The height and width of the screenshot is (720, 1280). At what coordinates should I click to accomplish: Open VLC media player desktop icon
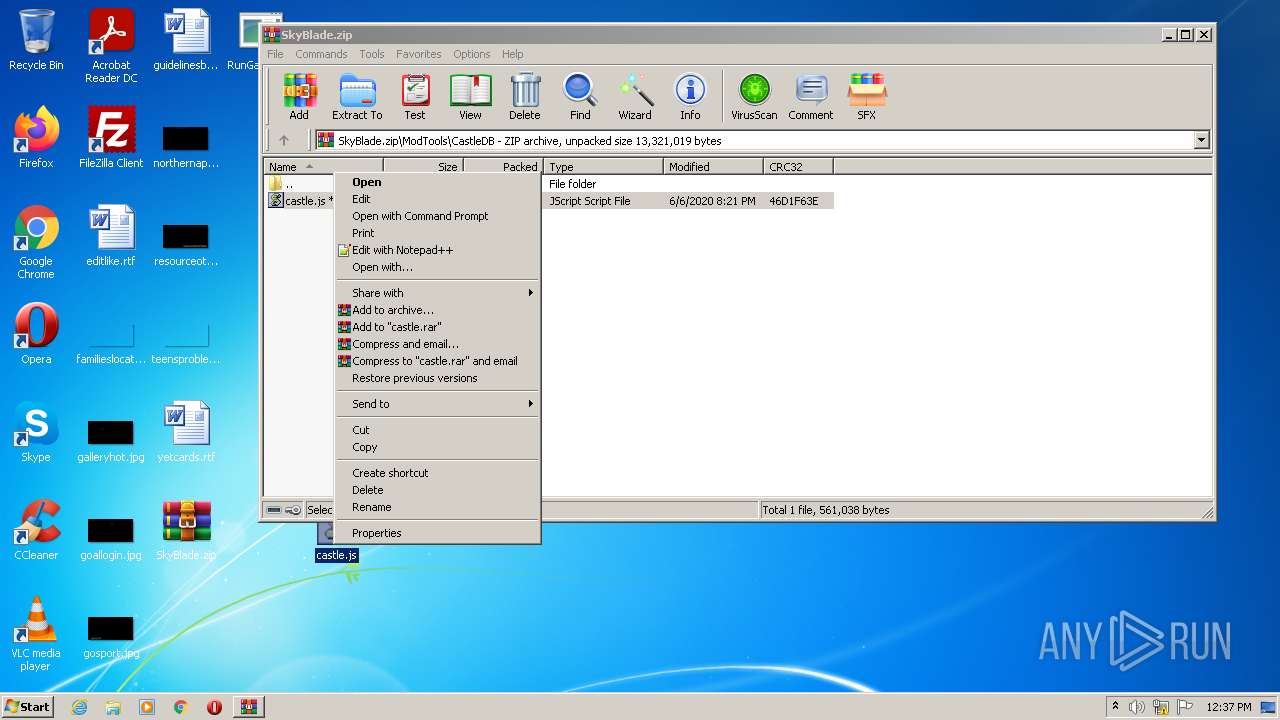pyautogui.click(x=36, y=634)
